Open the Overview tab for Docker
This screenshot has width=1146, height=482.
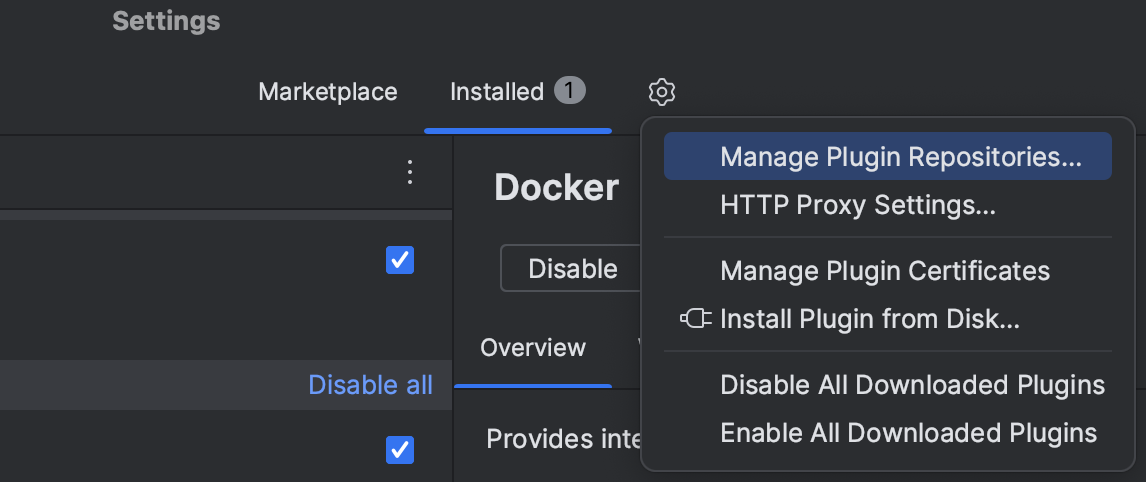pyautogui.click(x=533, y=348)
